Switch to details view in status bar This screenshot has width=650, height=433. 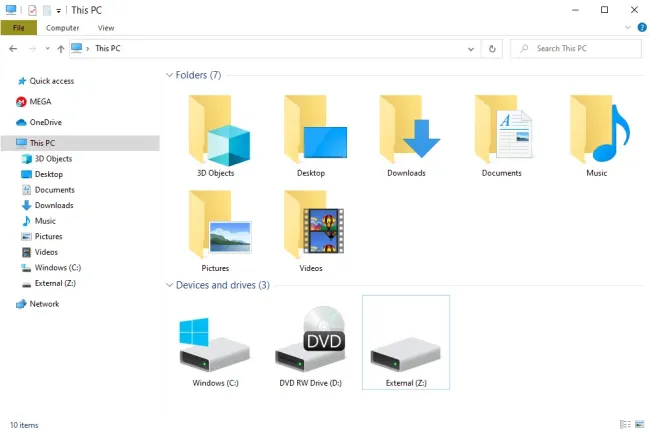[625, 425]
